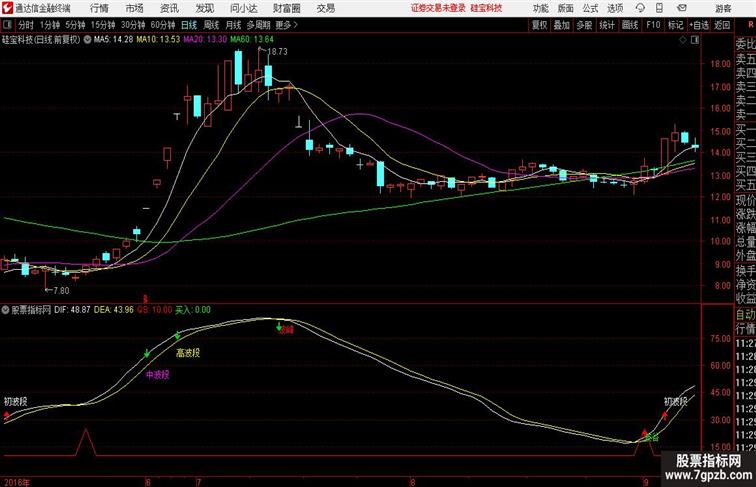Viewport: 756px width, 487px height.
Task: Click the 买入: 0.00 value
Action: pyautogui.click(x=192, y=310)
